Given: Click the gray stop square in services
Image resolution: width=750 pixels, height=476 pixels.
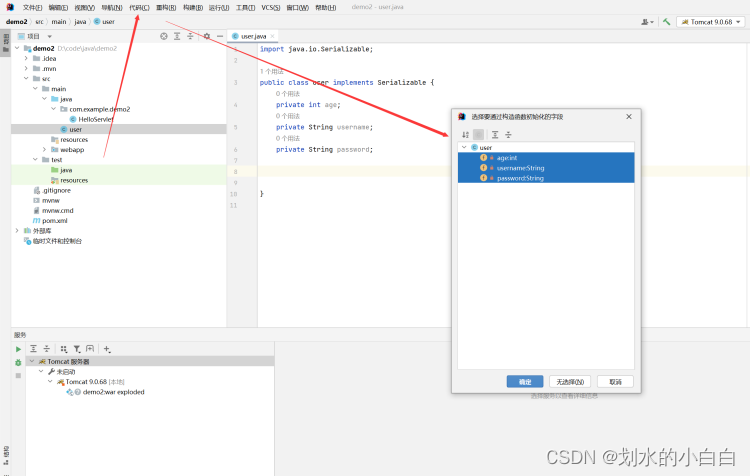Looking at the screenshot, I should [18, 376].
